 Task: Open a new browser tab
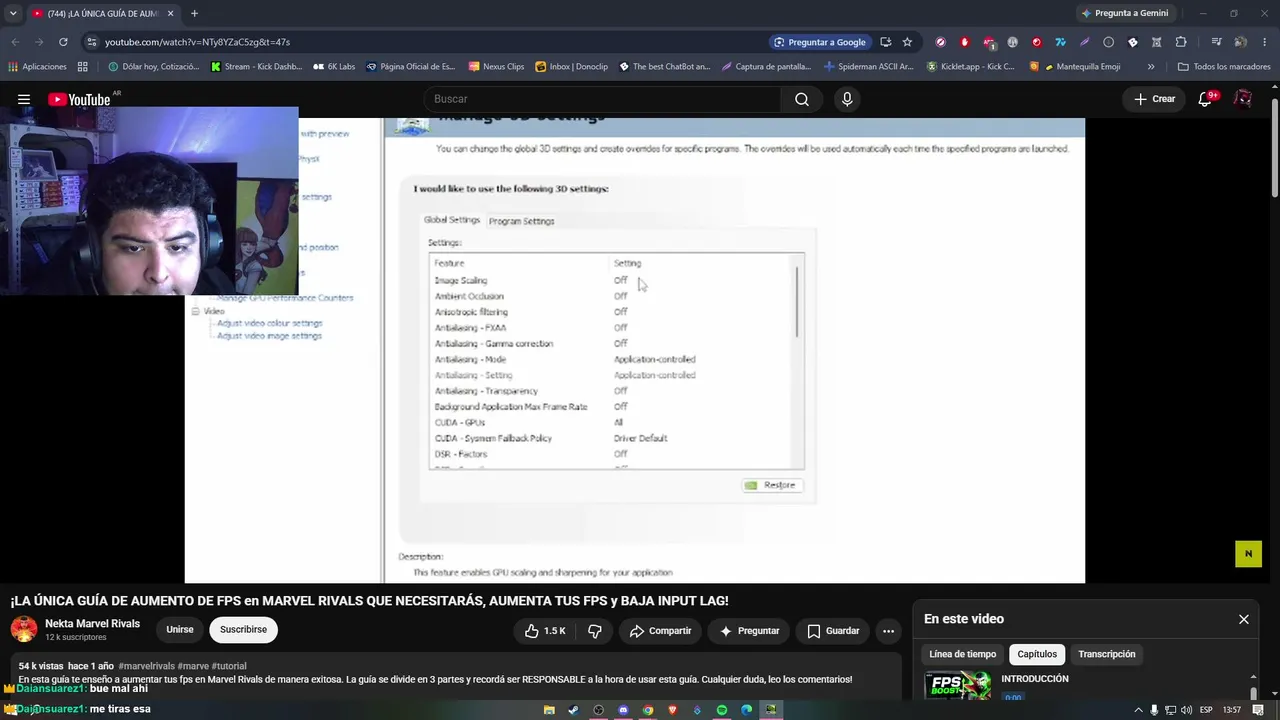click(194, 13)
